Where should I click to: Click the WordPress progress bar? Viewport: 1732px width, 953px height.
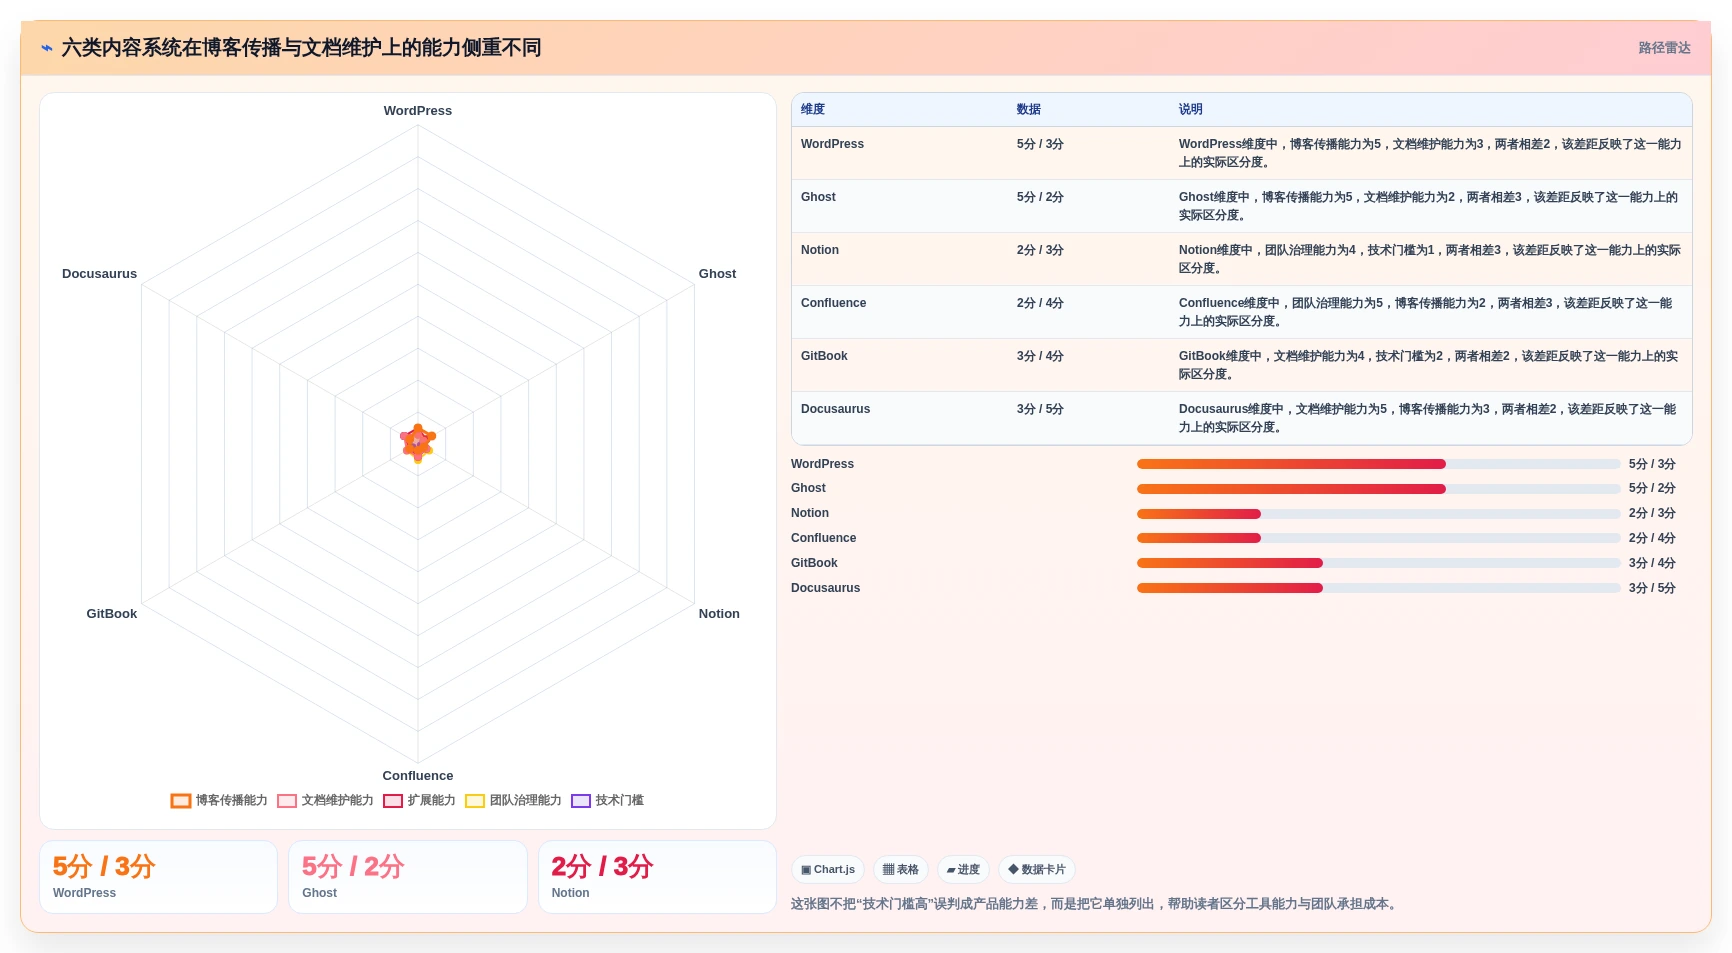point(1378,464)
